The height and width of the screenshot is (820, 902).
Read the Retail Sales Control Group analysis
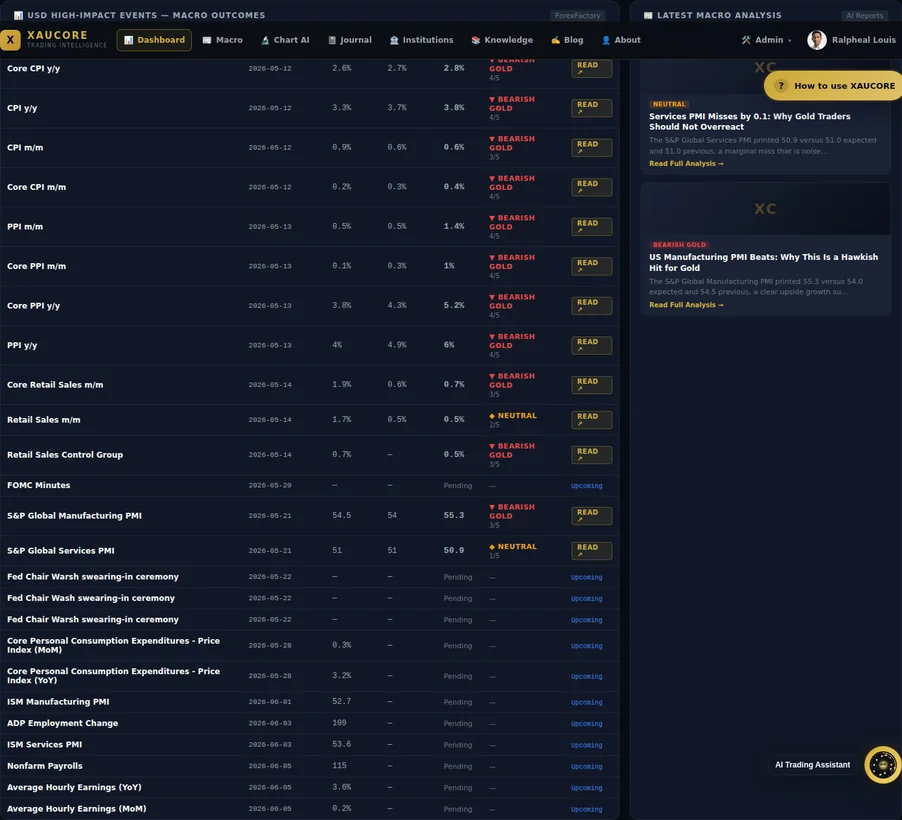tap(591, 455)
